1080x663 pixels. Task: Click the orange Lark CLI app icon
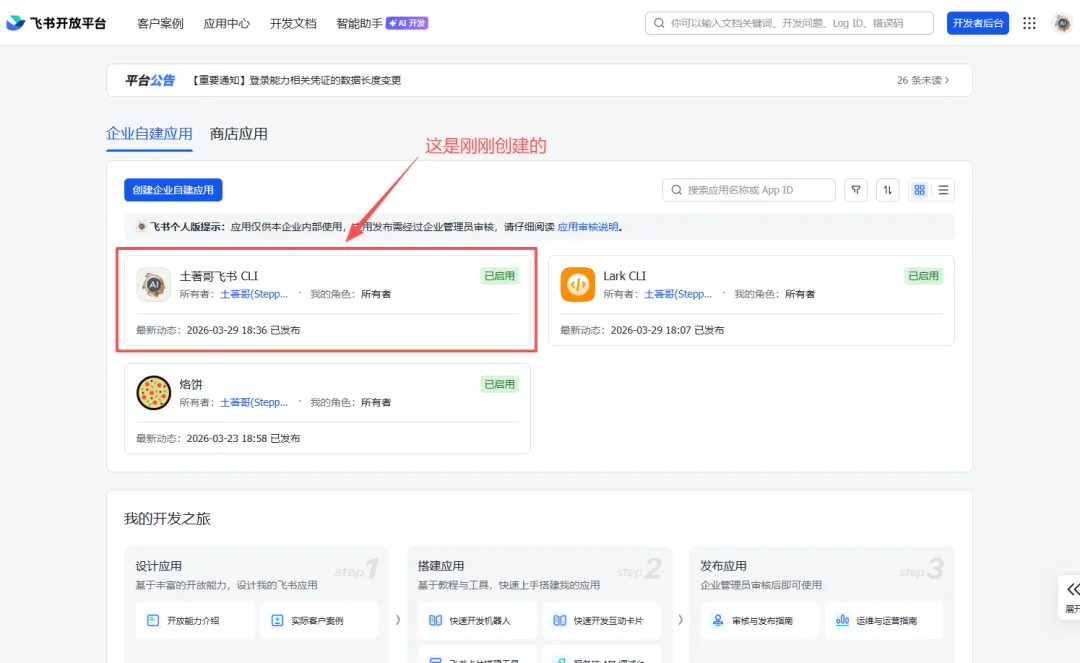[x=577, y=284]
